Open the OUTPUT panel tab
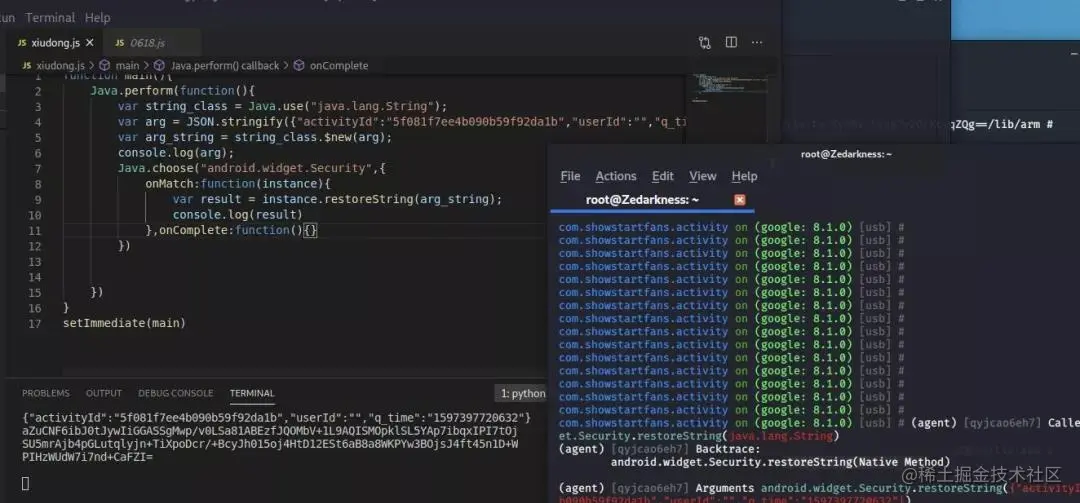The height and width of the screenshot is (503, 1080). [104, 393]
